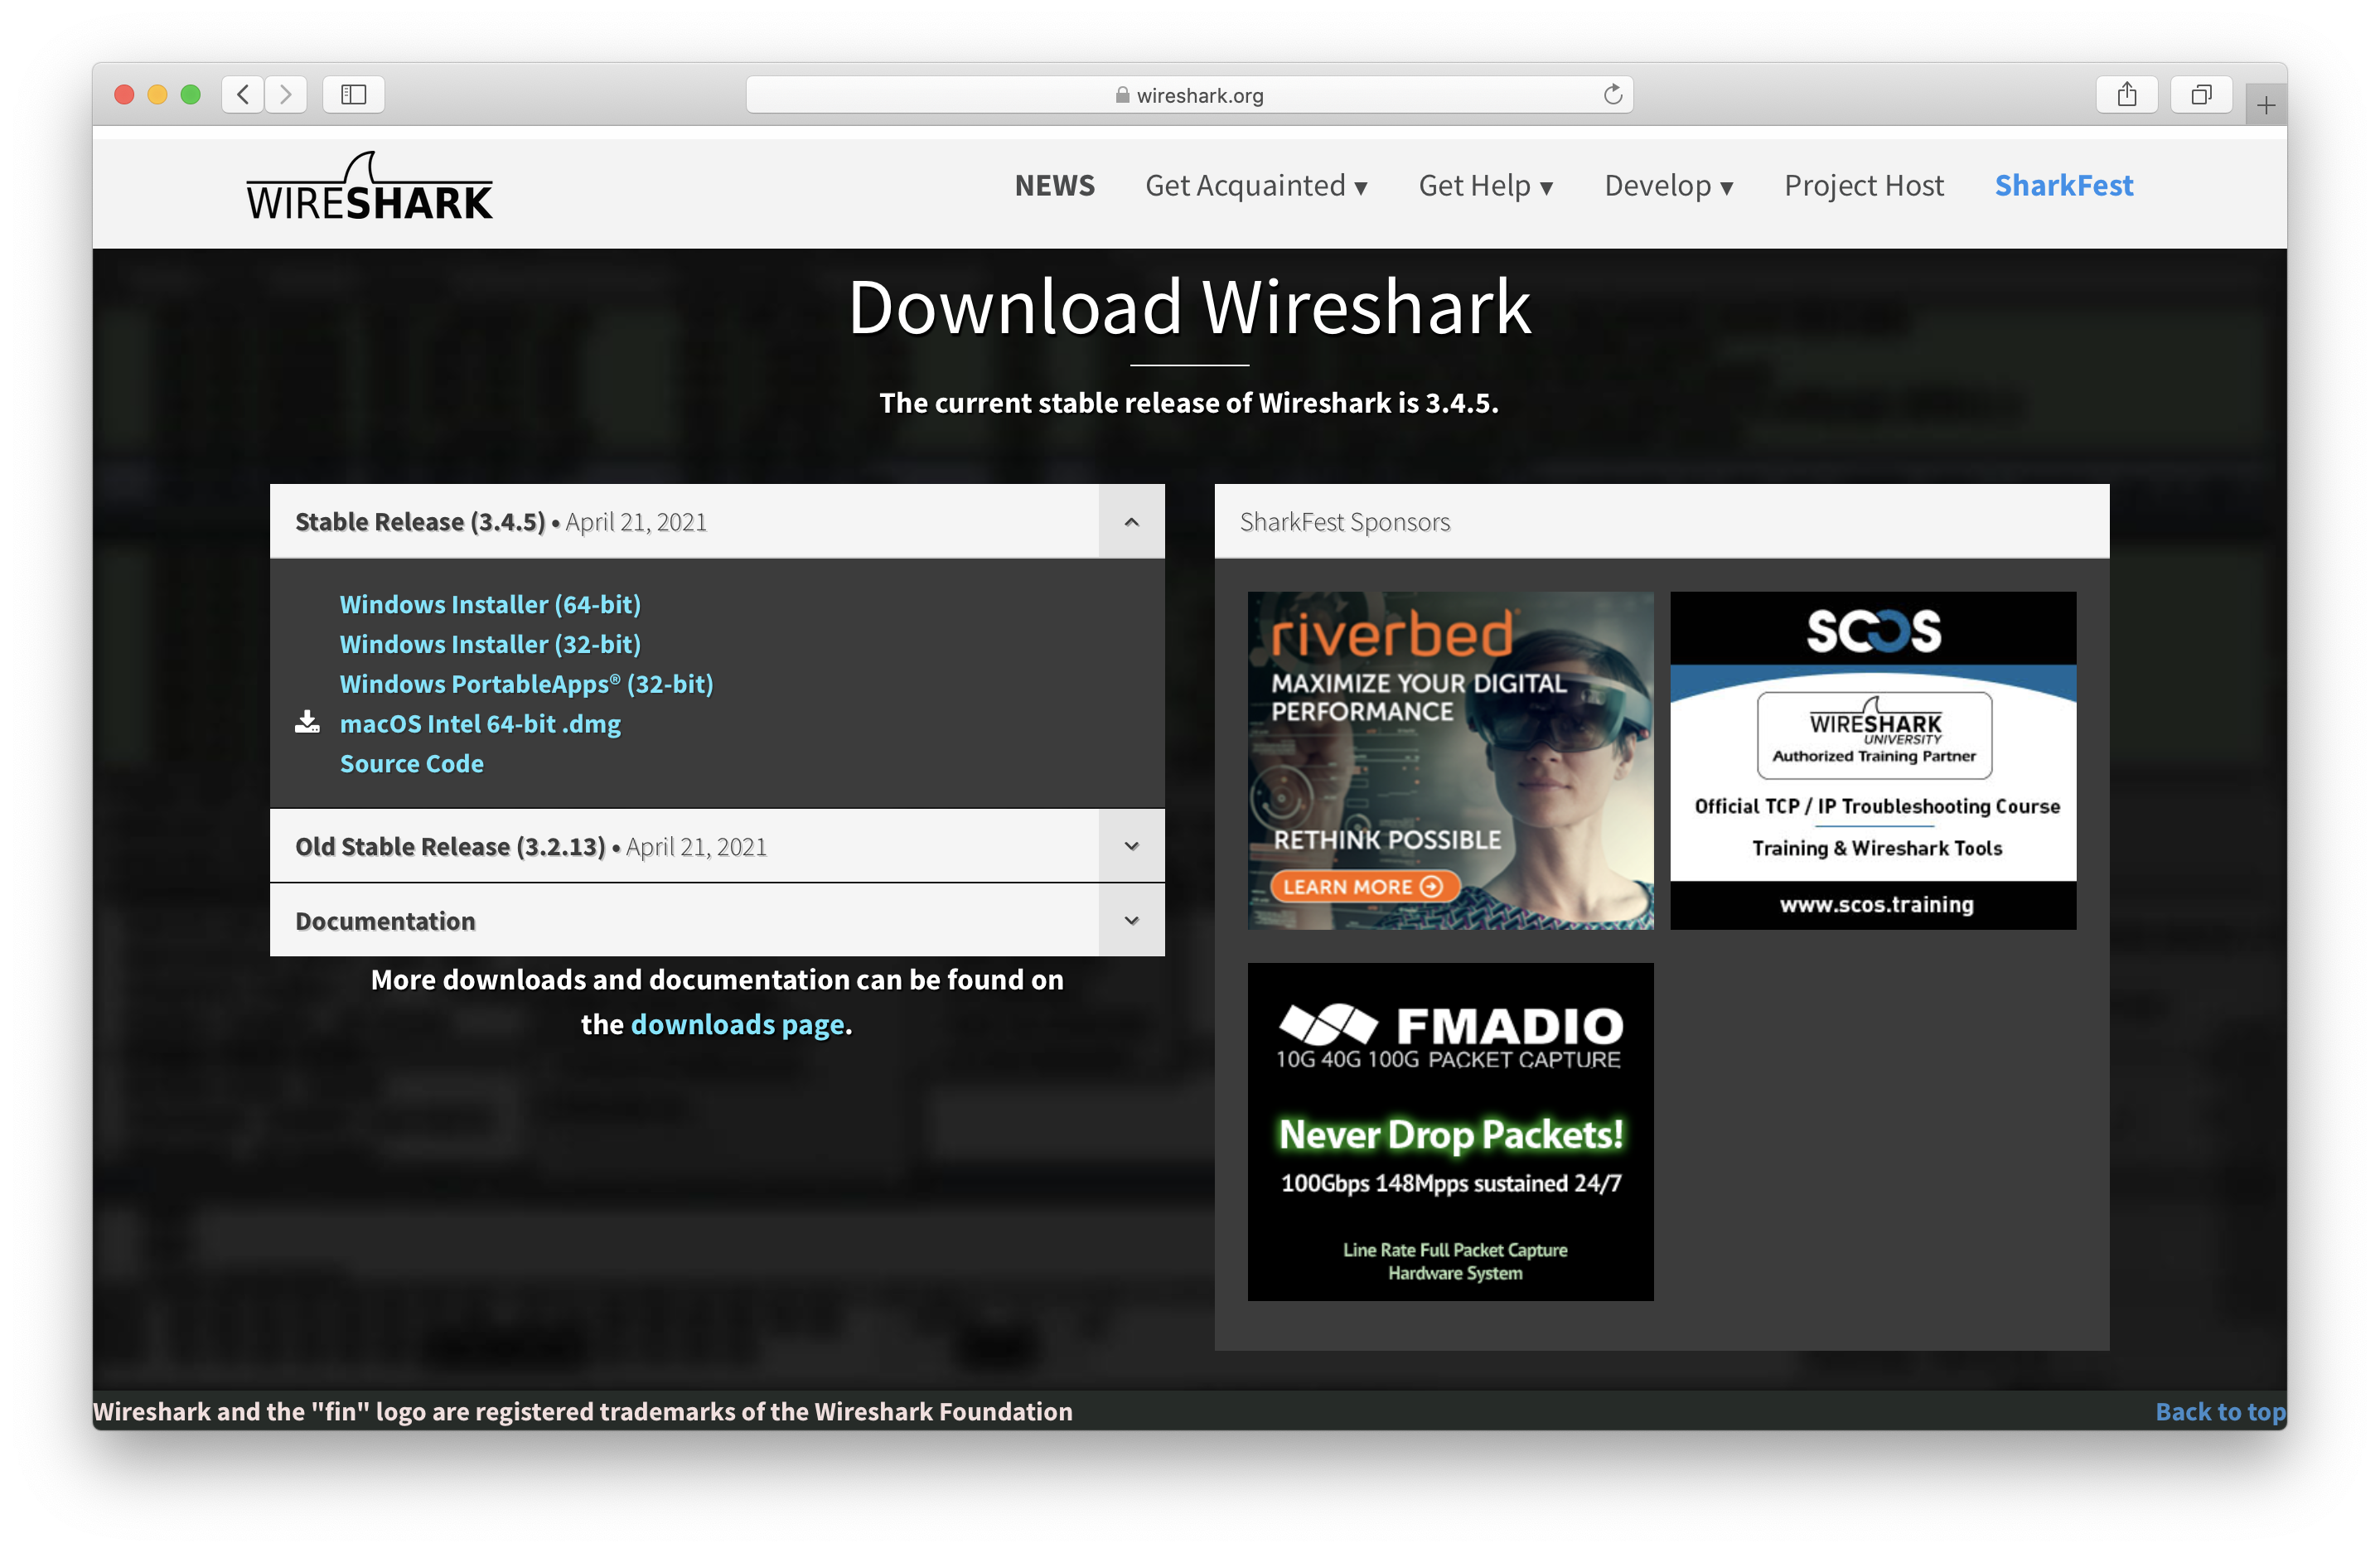The height and width of the screenshot is (1553, 2380).
Task: Click the current stable release 3.4.5 text
Action: point(1189,402)
